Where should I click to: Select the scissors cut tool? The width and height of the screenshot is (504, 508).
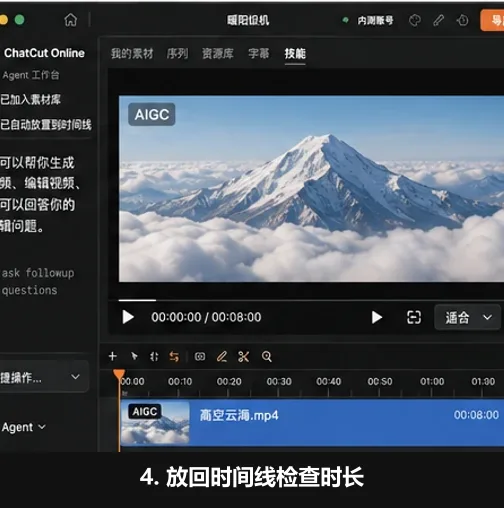click(x=244, y=357)
